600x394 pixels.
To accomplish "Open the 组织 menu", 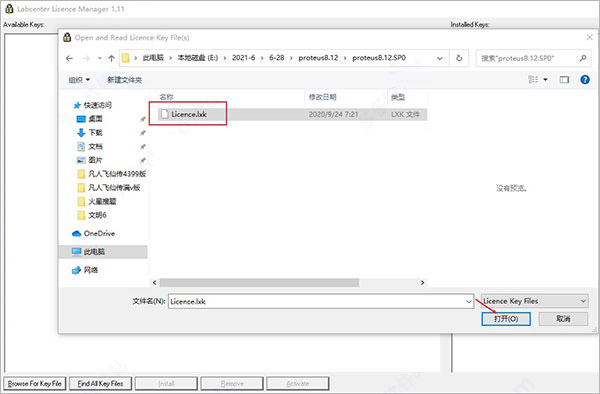I will click(79, 80).
